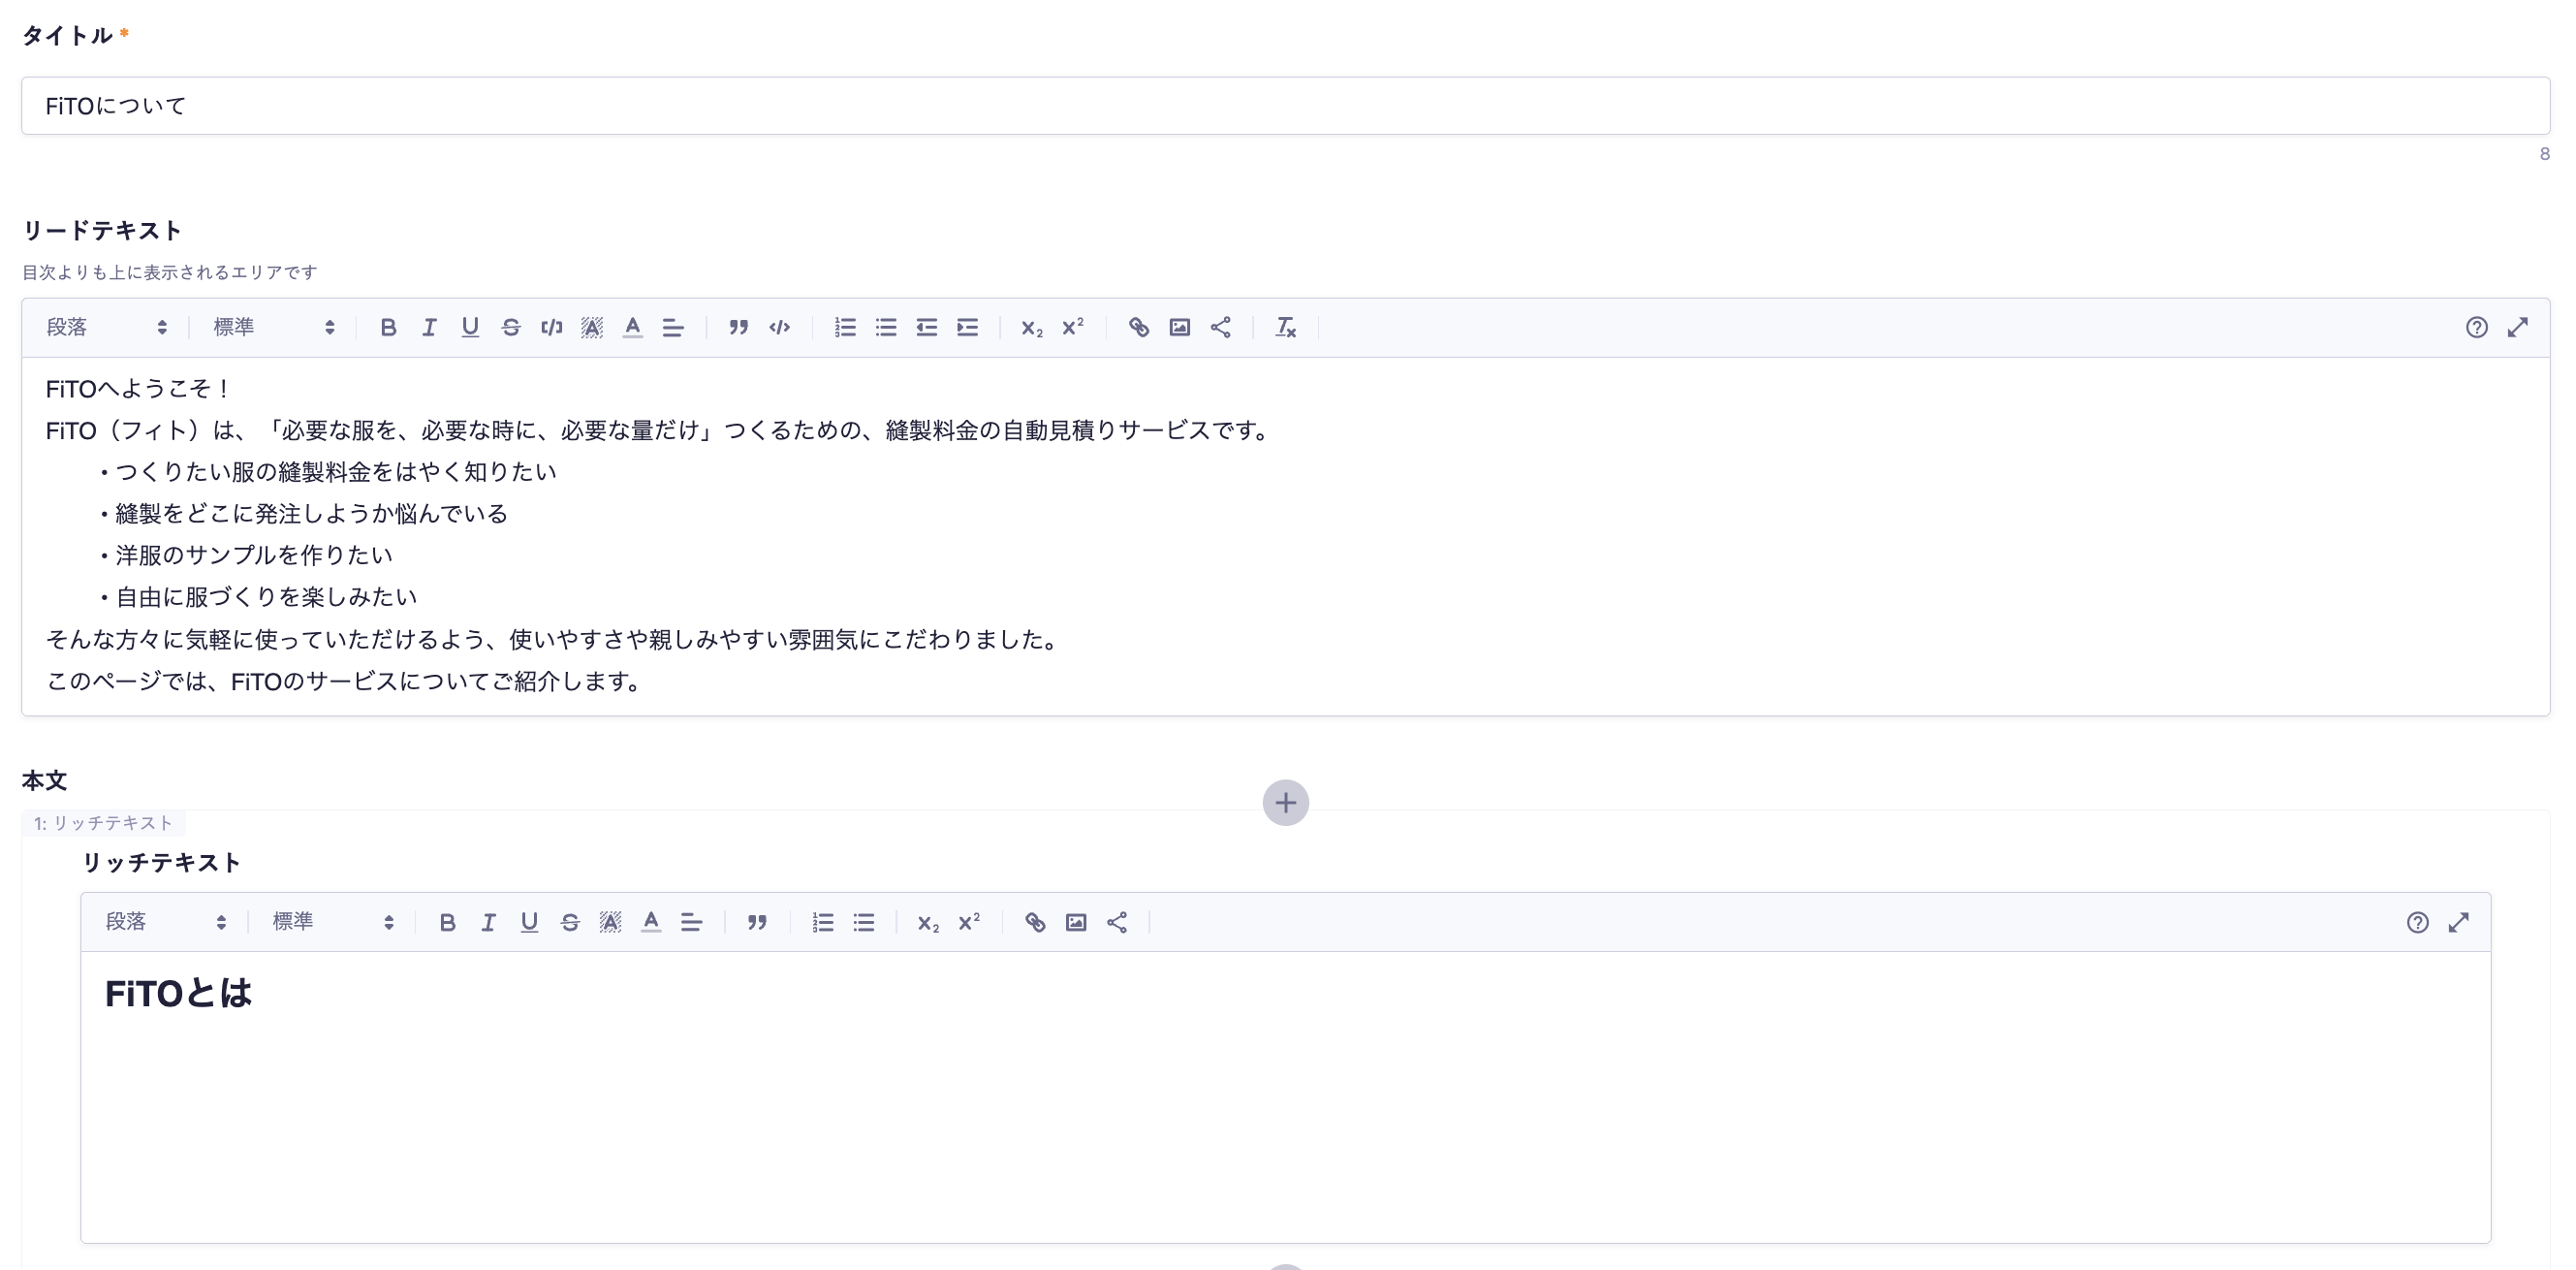The image size is (2576, 1270).
Task: Toggle bold in rich text body toolbar
Action: click(447, 922)
